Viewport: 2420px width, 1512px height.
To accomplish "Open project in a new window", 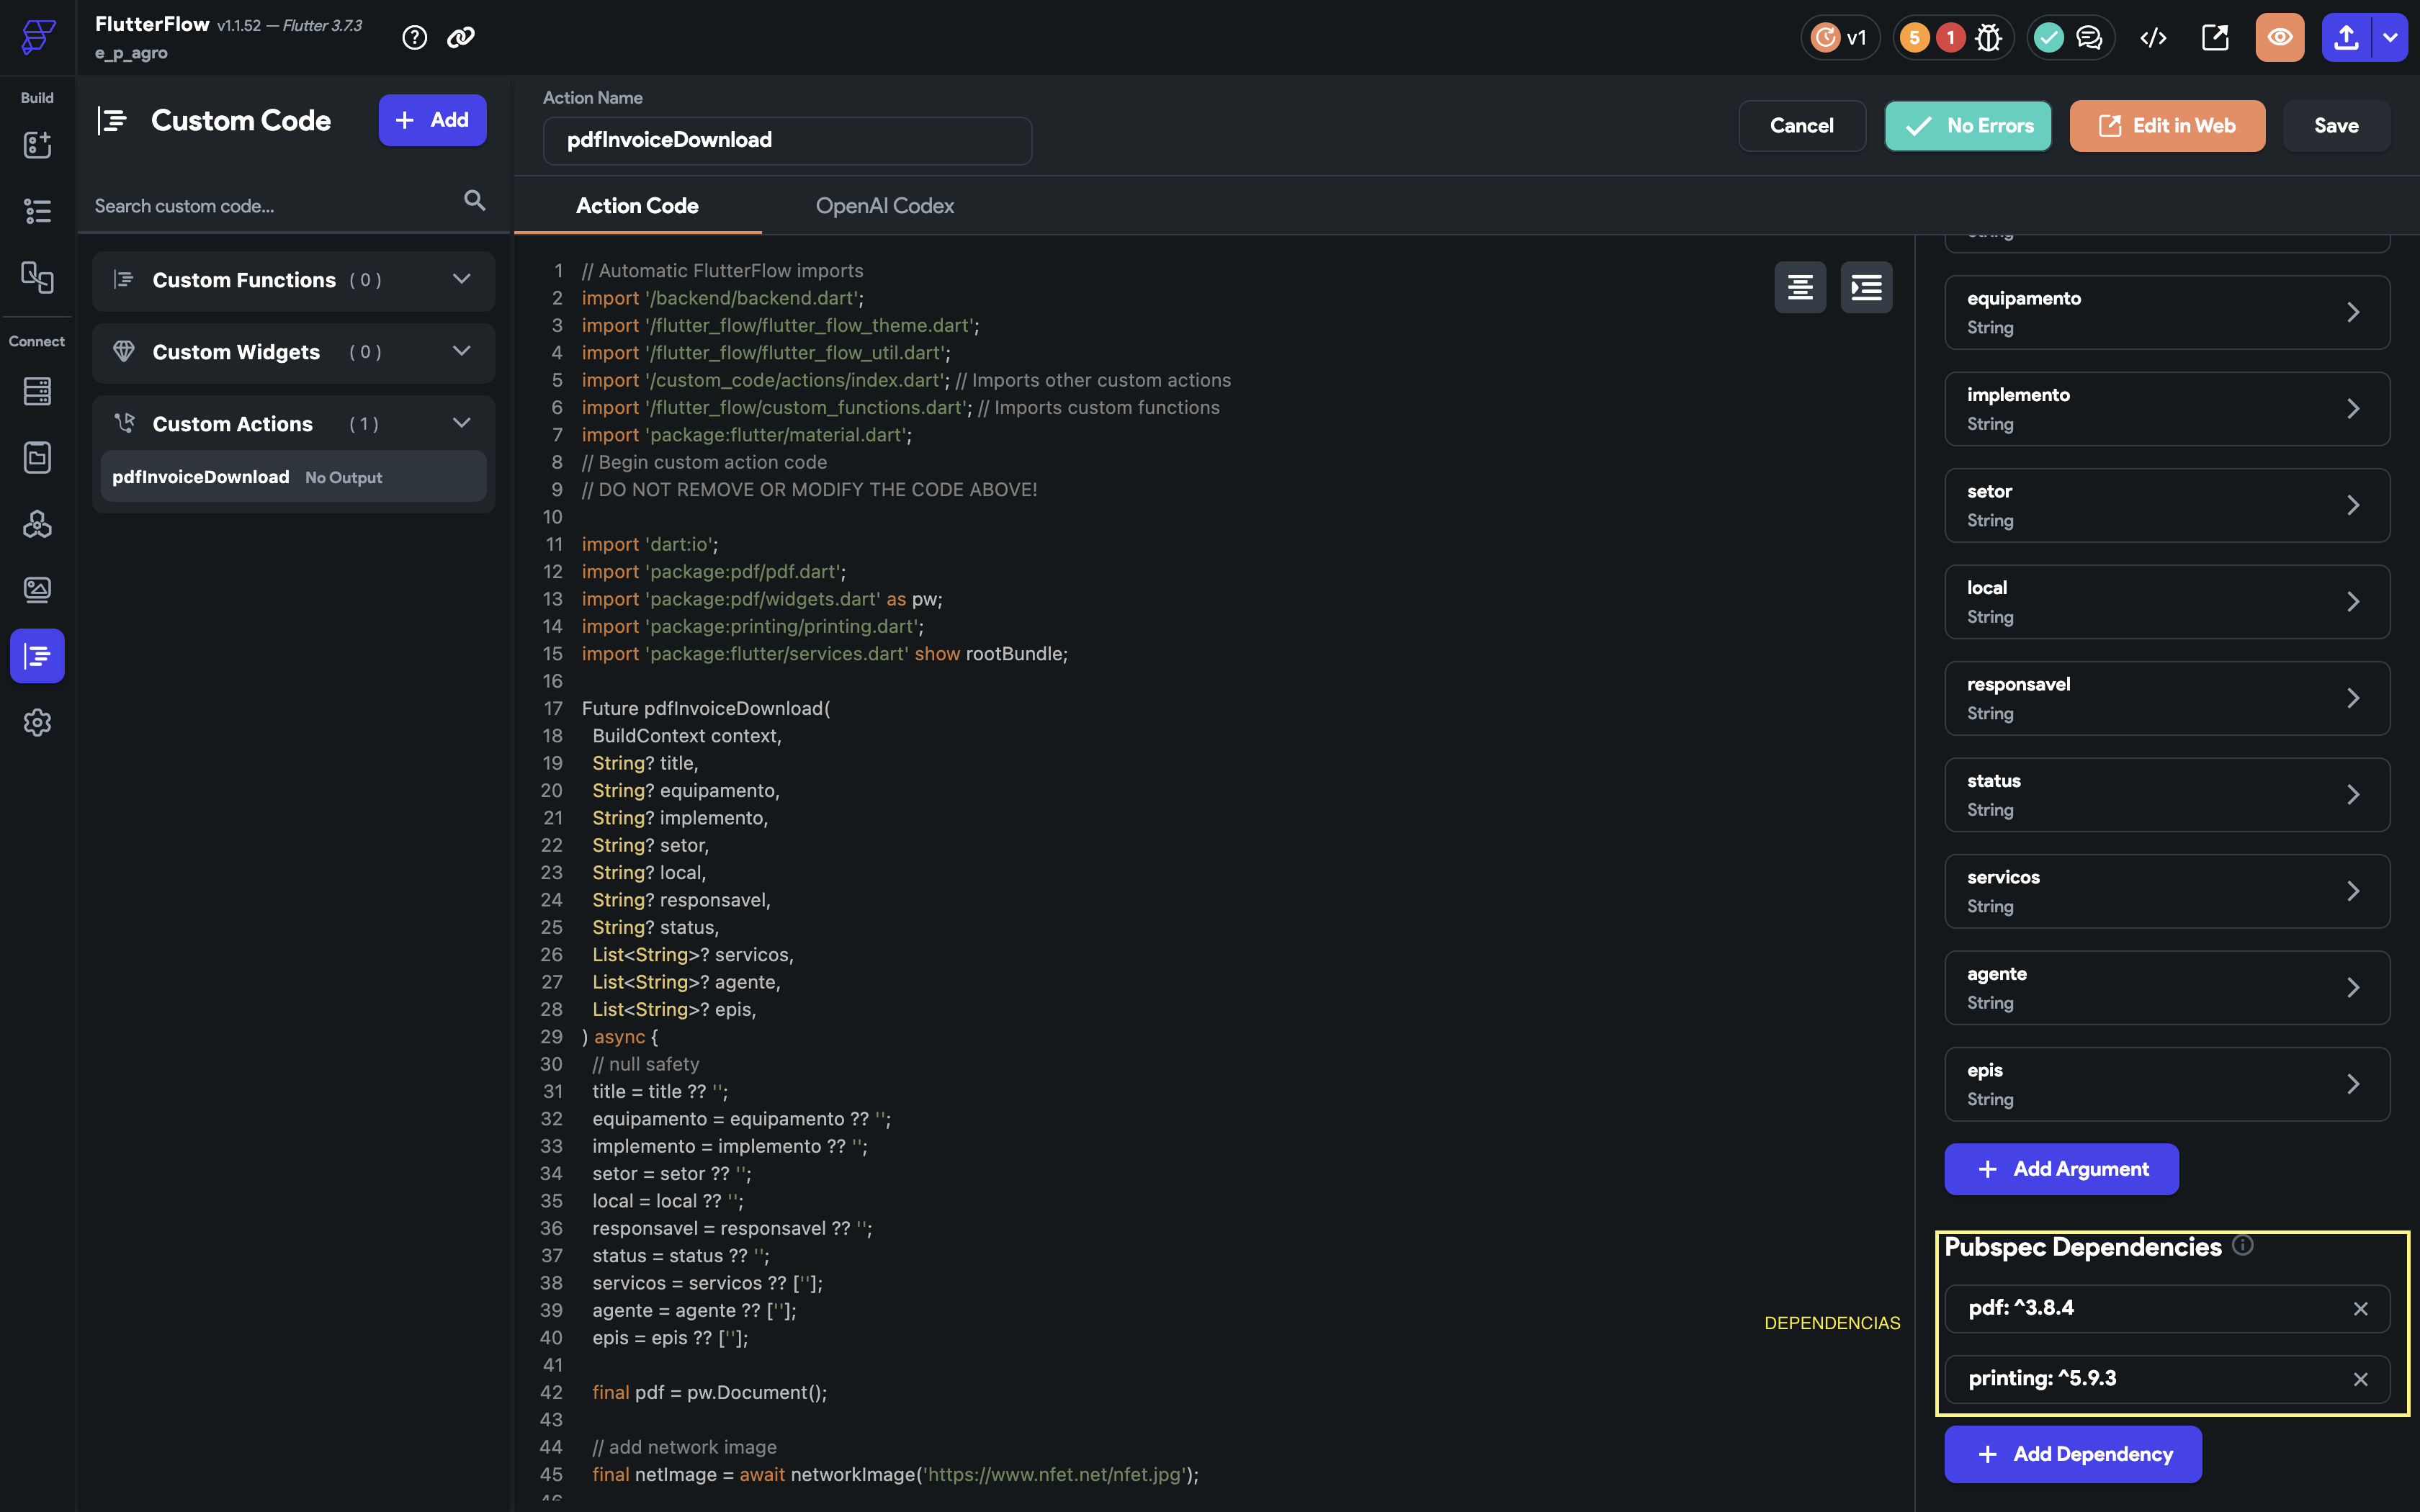I will [x=2214, y=37].
